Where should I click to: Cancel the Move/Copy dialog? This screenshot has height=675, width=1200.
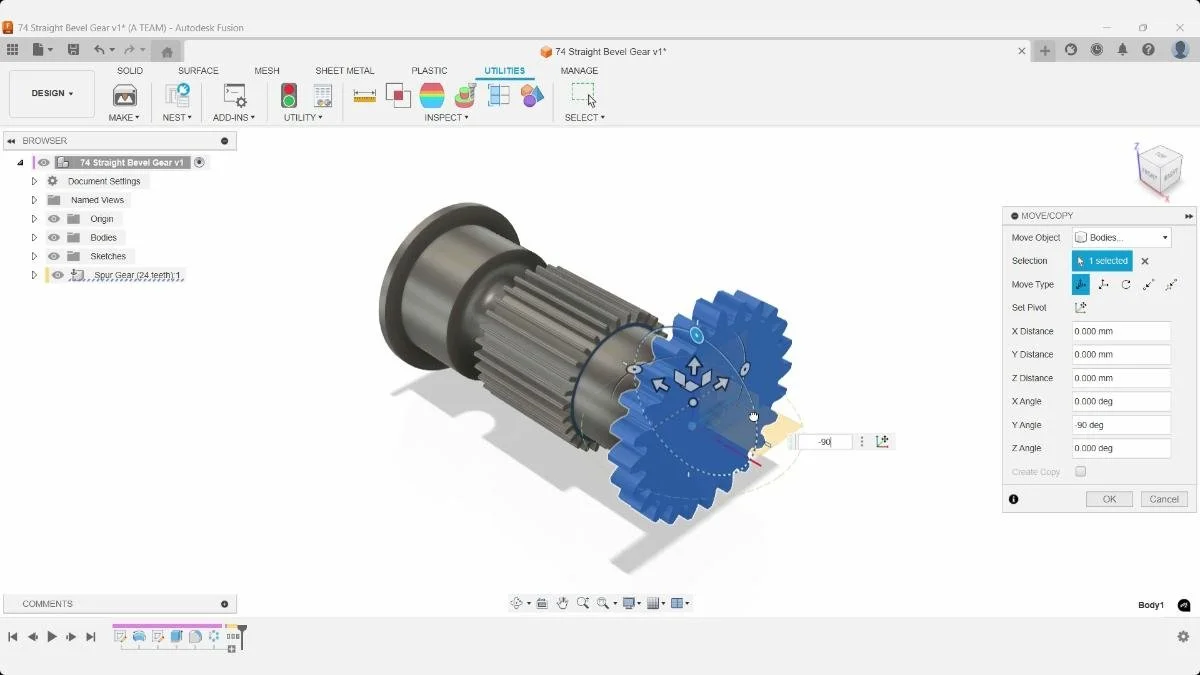pos(1164,499)
